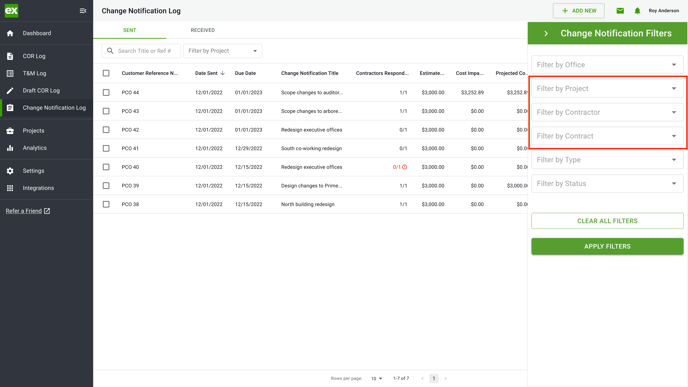Click the ADD NEW button
The width and height of the screenshot is (688, 387).
(579, 11)
